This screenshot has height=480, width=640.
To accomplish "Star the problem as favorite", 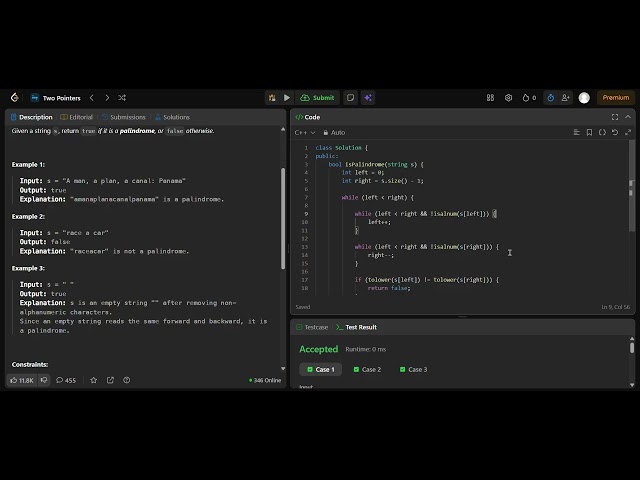I will pos(93,380).
